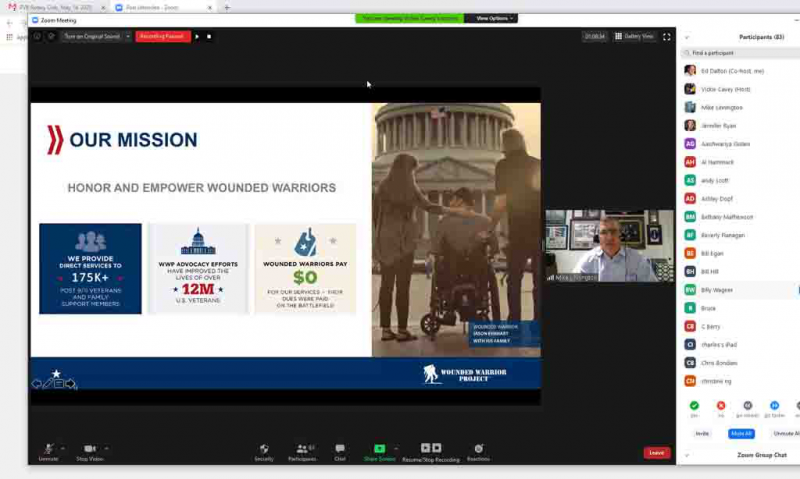Click the browser back arrow
Image resolution: width=800 pixels, height=479 pixels.
click(x=9, y=23)
